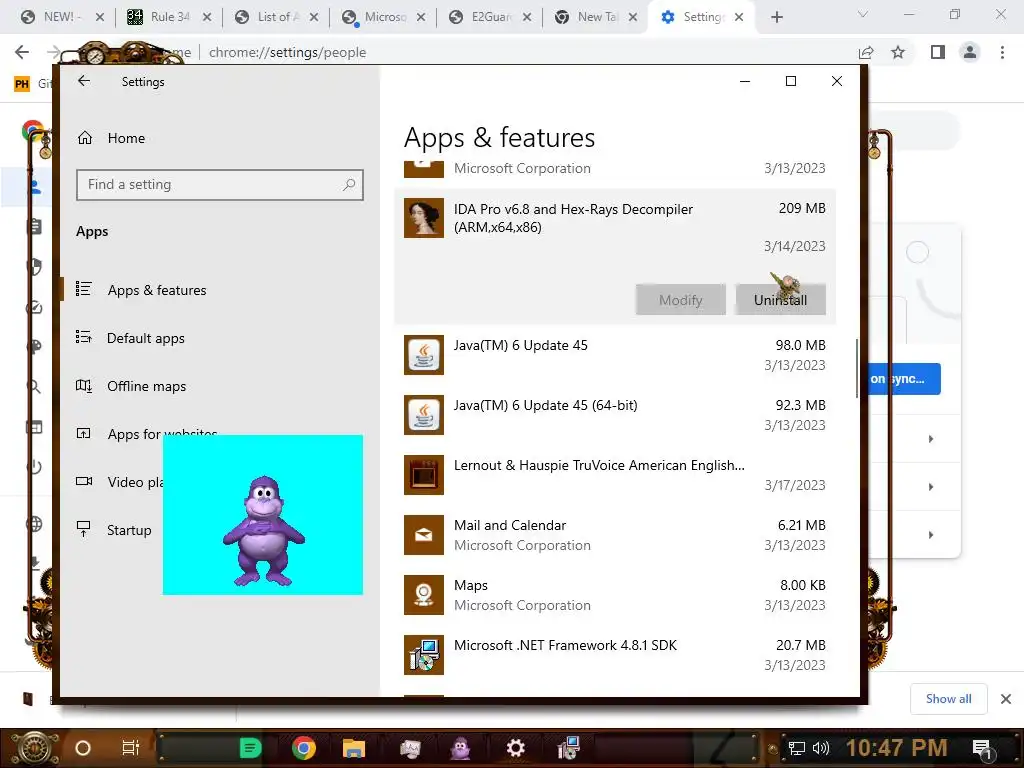Open Chrome three-dot menu
The image size is (1024, 768).
pos(1002,52)
